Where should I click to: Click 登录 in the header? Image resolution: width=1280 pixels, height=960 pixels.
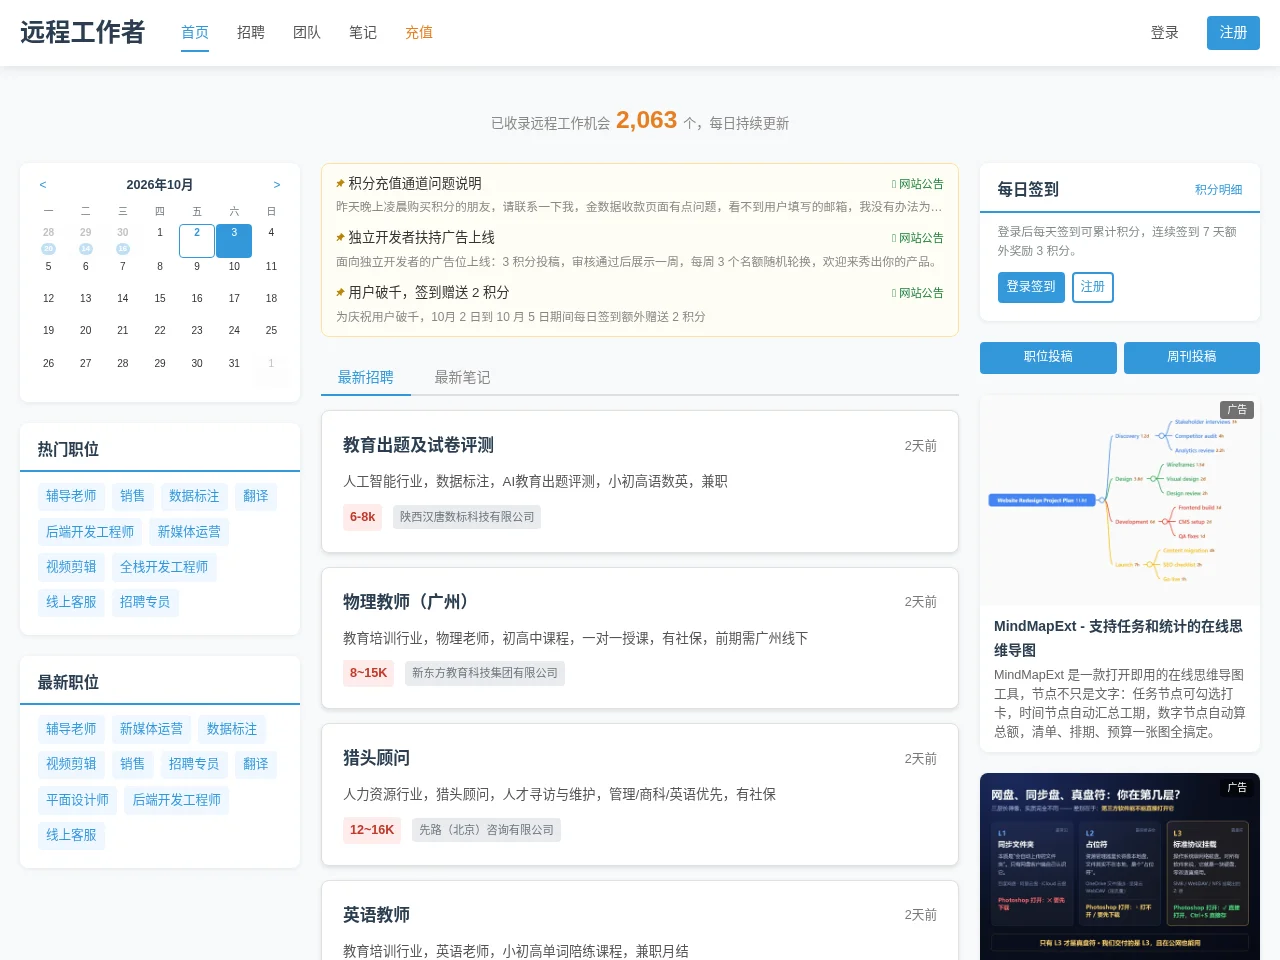[1165, 33]
